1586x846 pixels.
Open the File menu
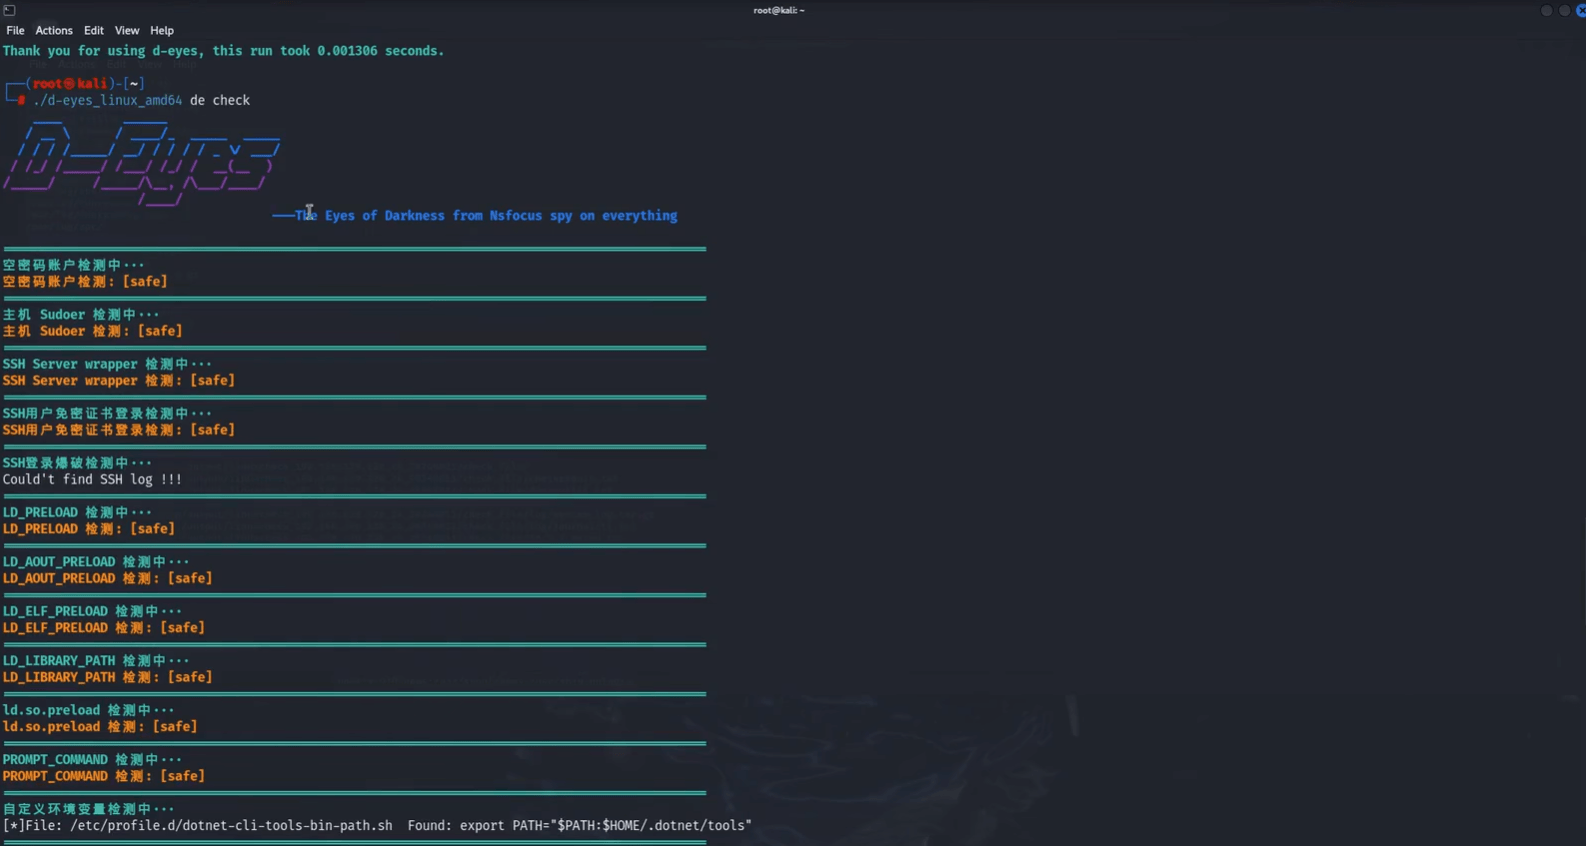pyautogui.click(x=15, y=30)
